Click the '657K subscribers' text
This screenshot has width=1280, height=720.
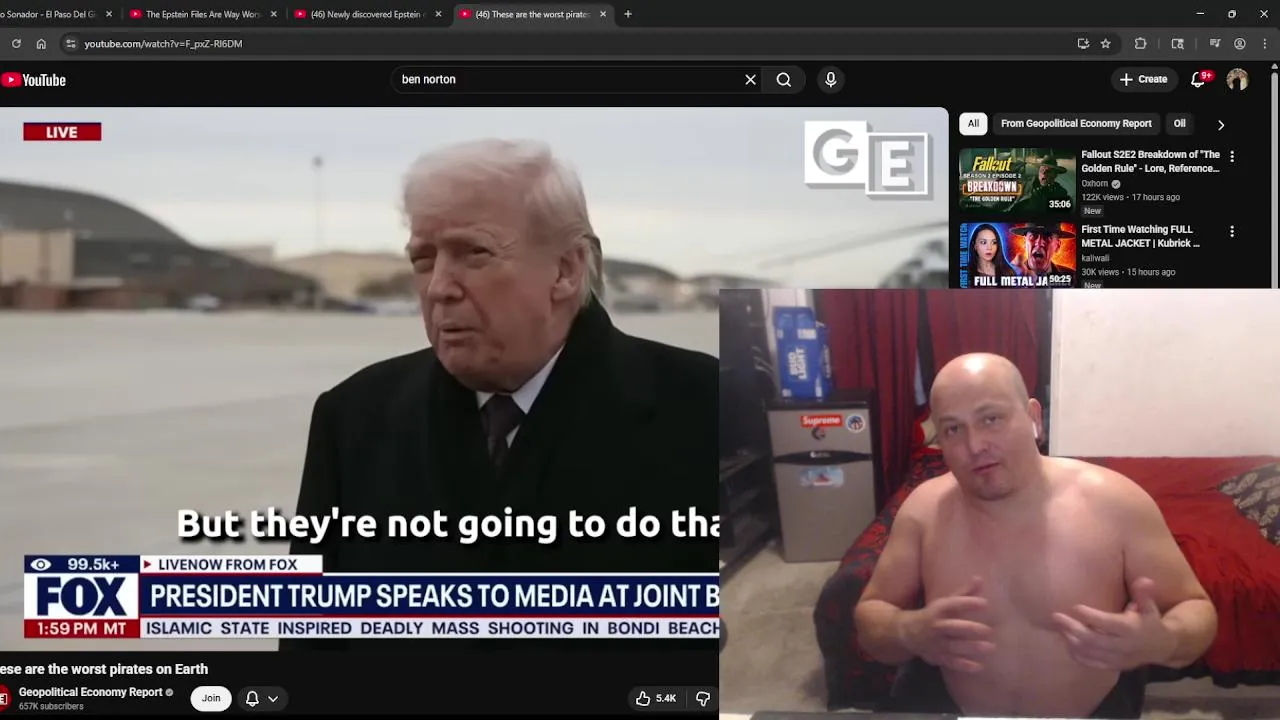(x=51, y=706)
